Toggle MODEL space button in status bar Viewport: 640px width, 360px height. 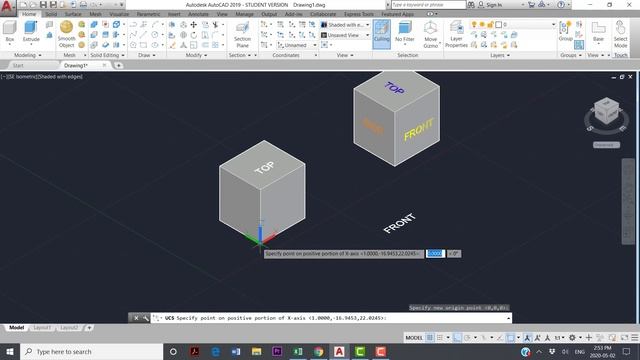pyautogui.click(x=414, y=338)
